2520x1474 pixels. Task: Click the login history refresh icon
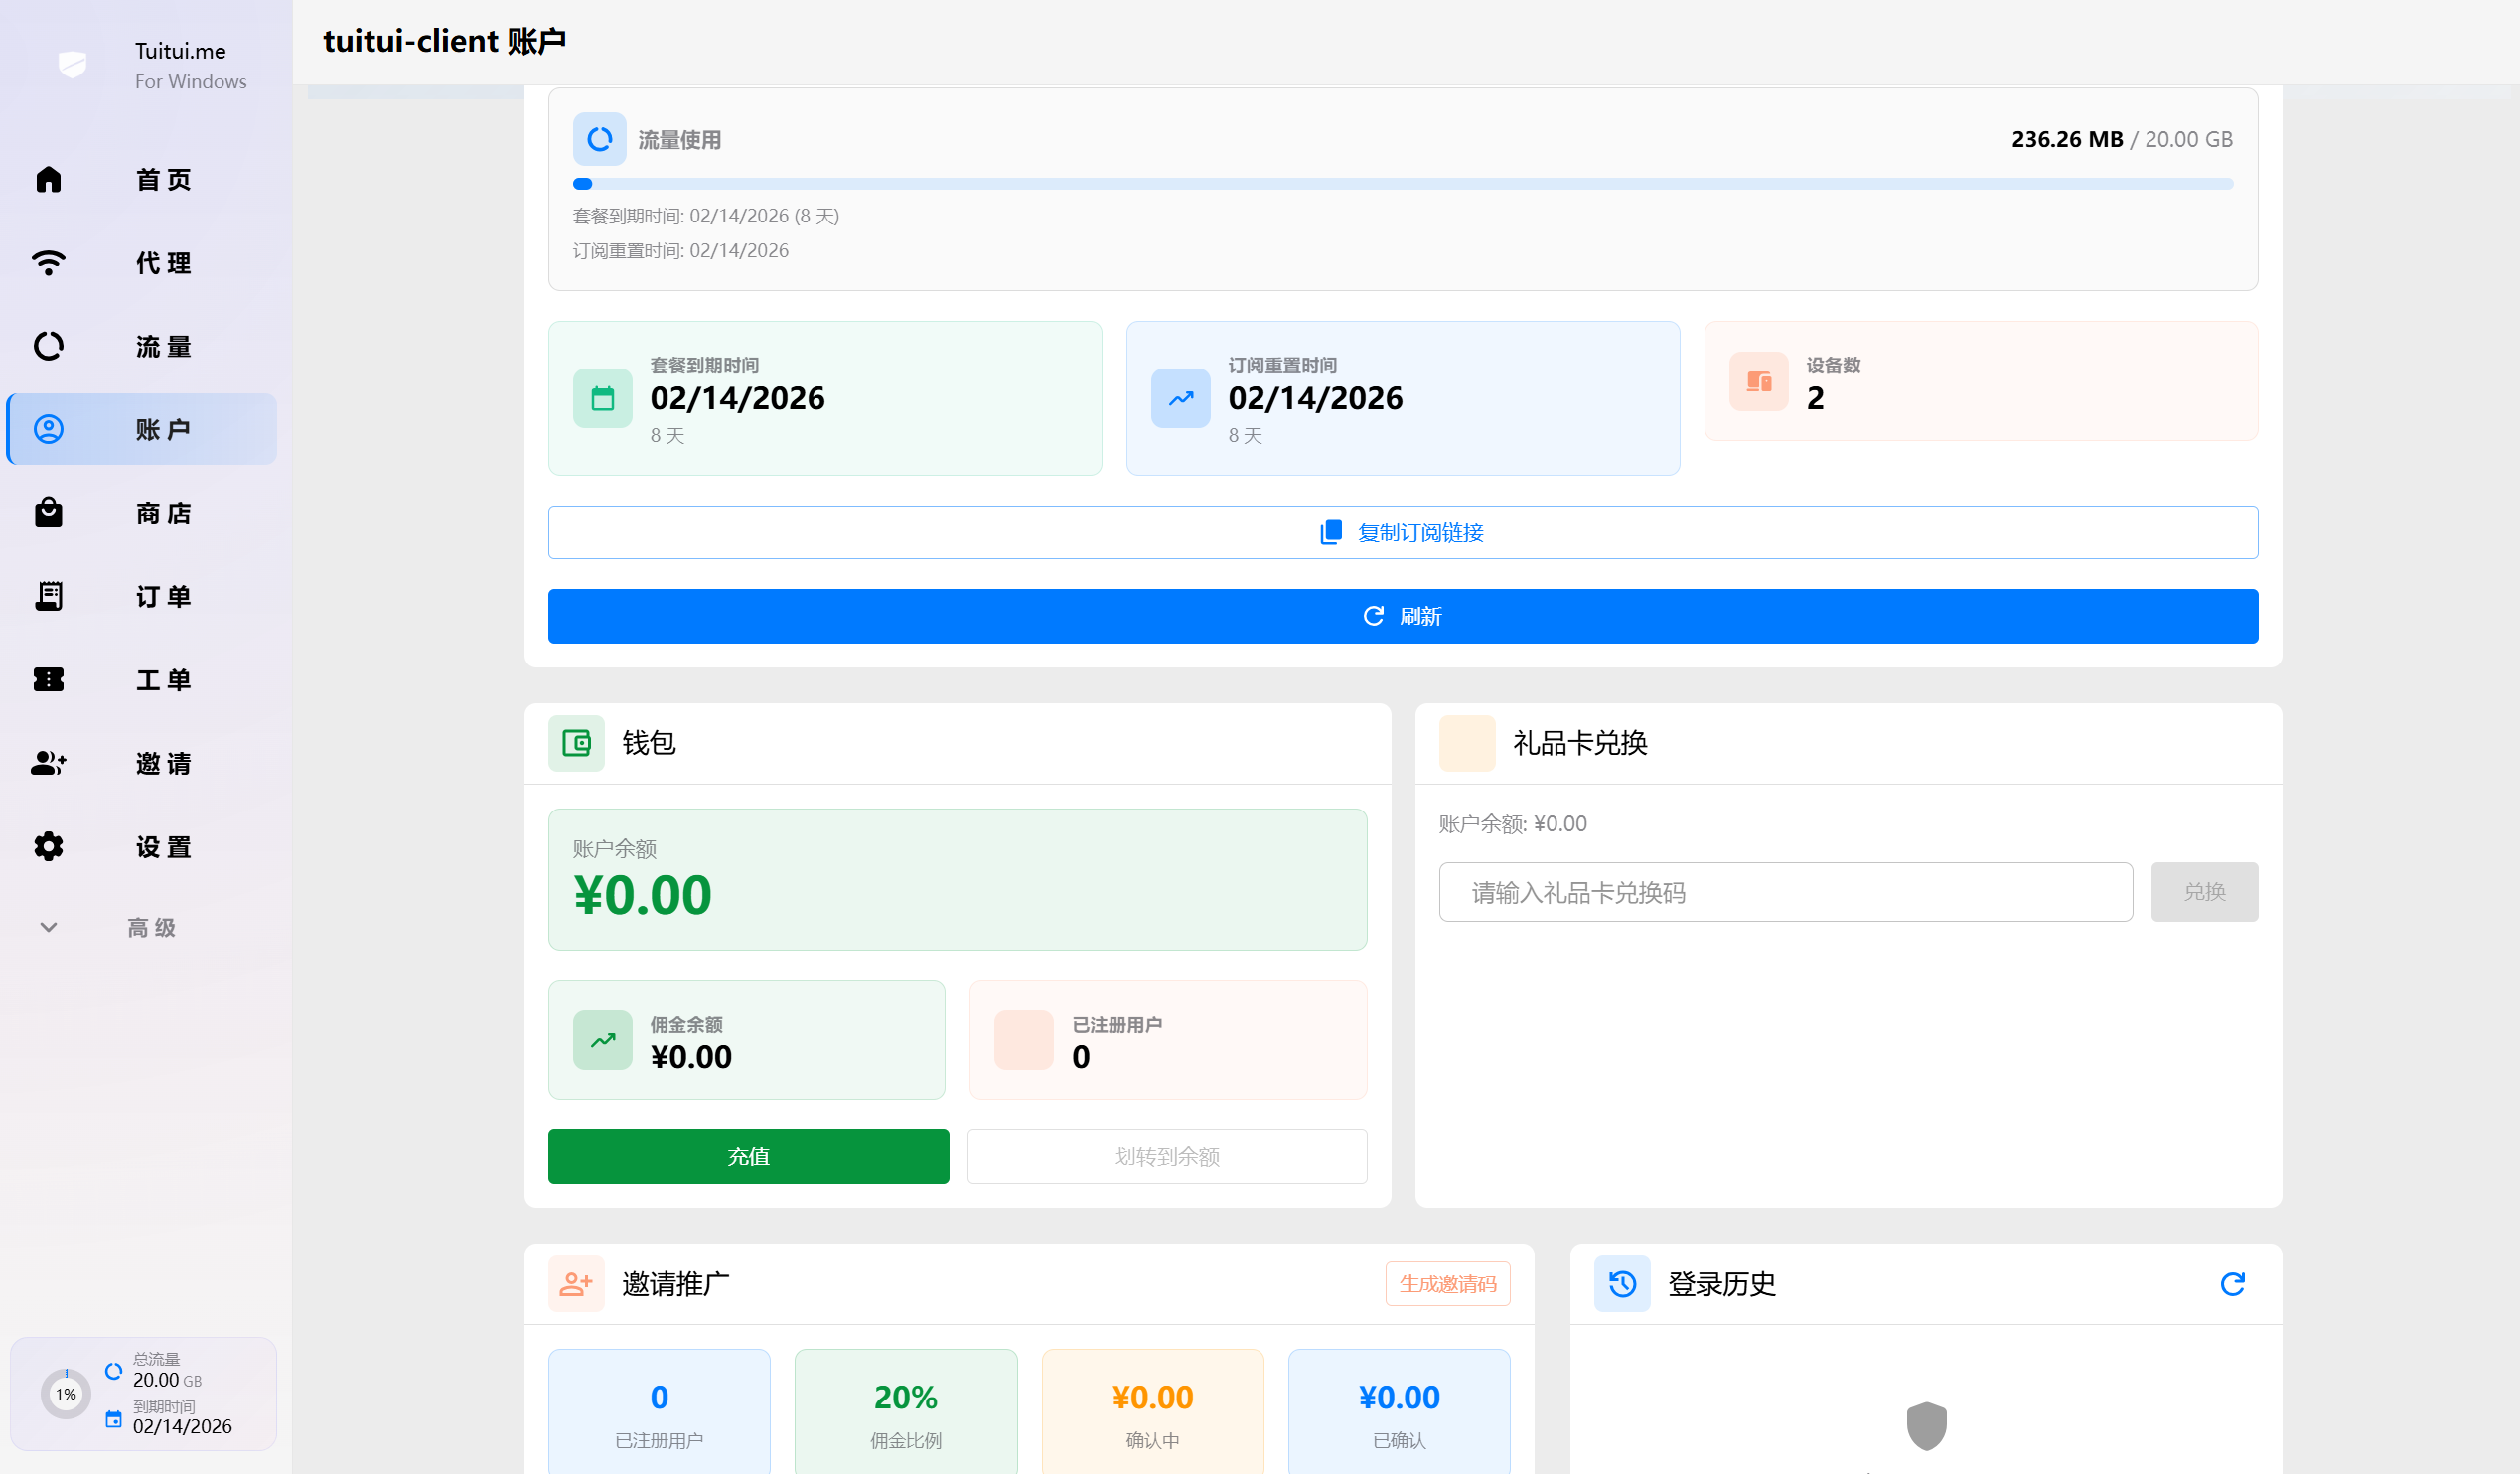pos(2232,1284)
